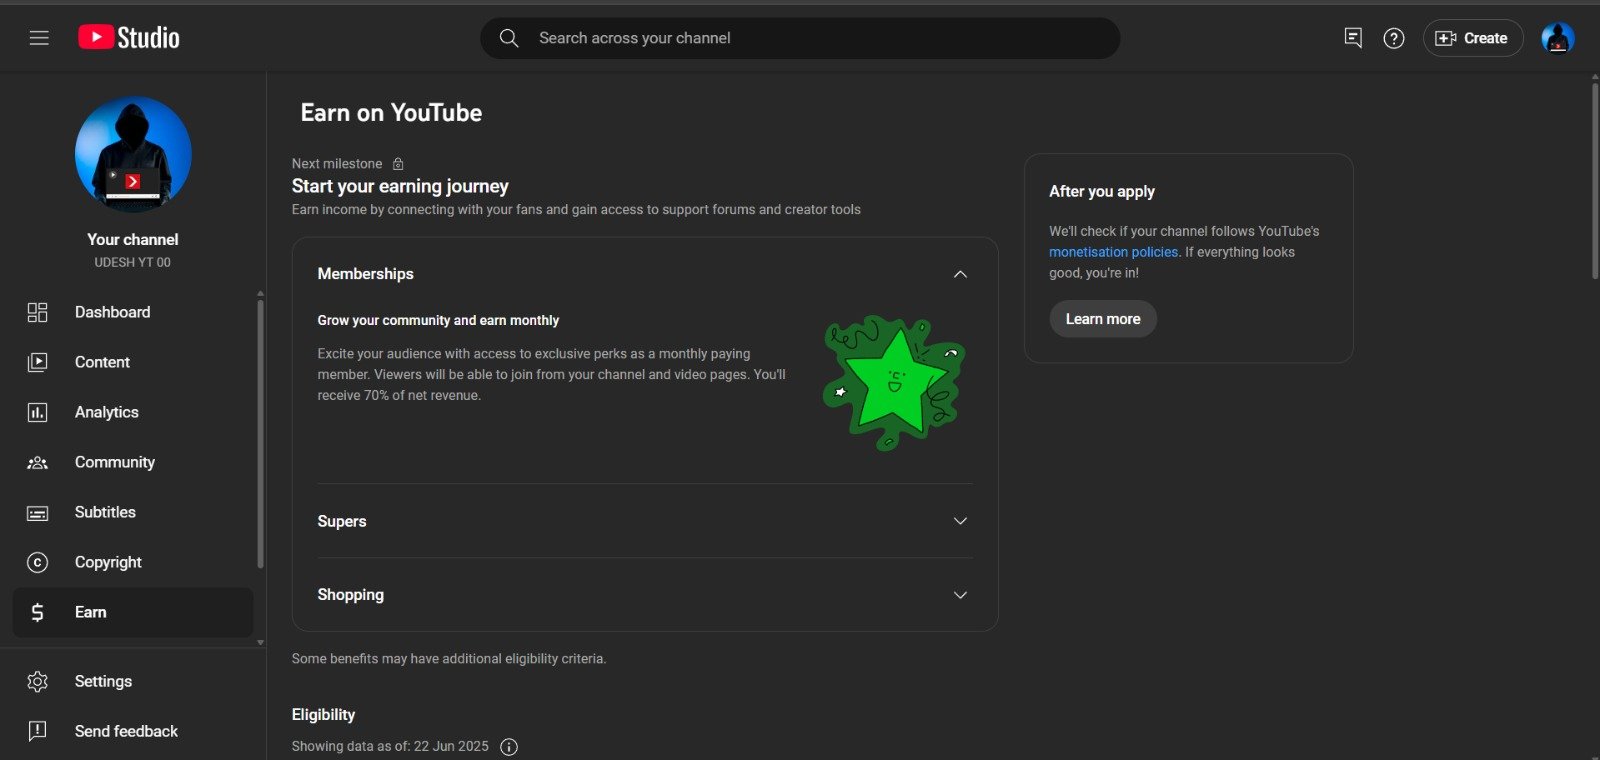This screenshot has width=1600, height=760.
Task: Click the Create button
Action: coord(1473,38)
